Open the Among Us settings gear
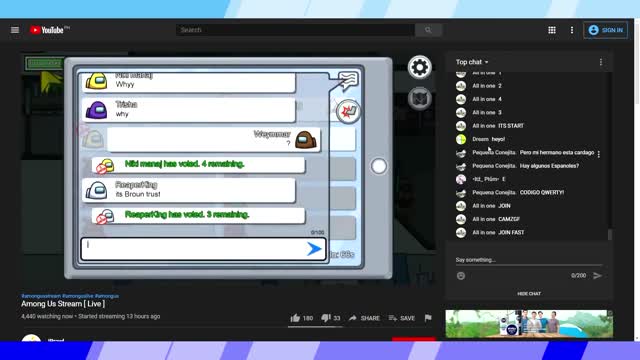This screenshot has width=640, height=360. tap(420, 67)
